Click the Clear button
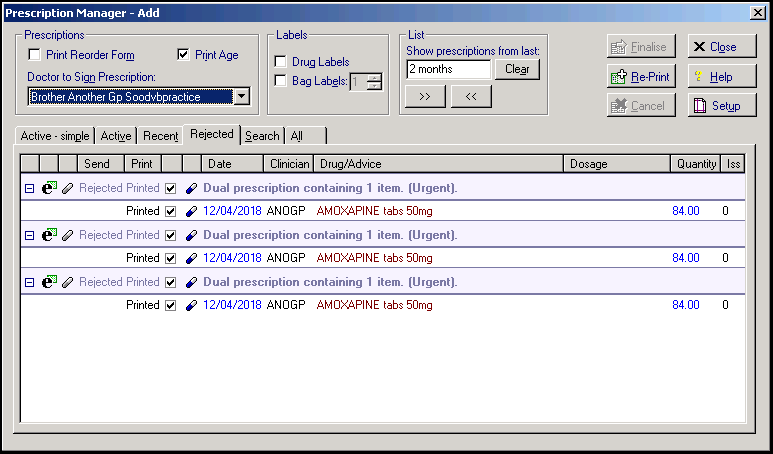The width and height of the screenshot is (773, 454). coord(517,70)
